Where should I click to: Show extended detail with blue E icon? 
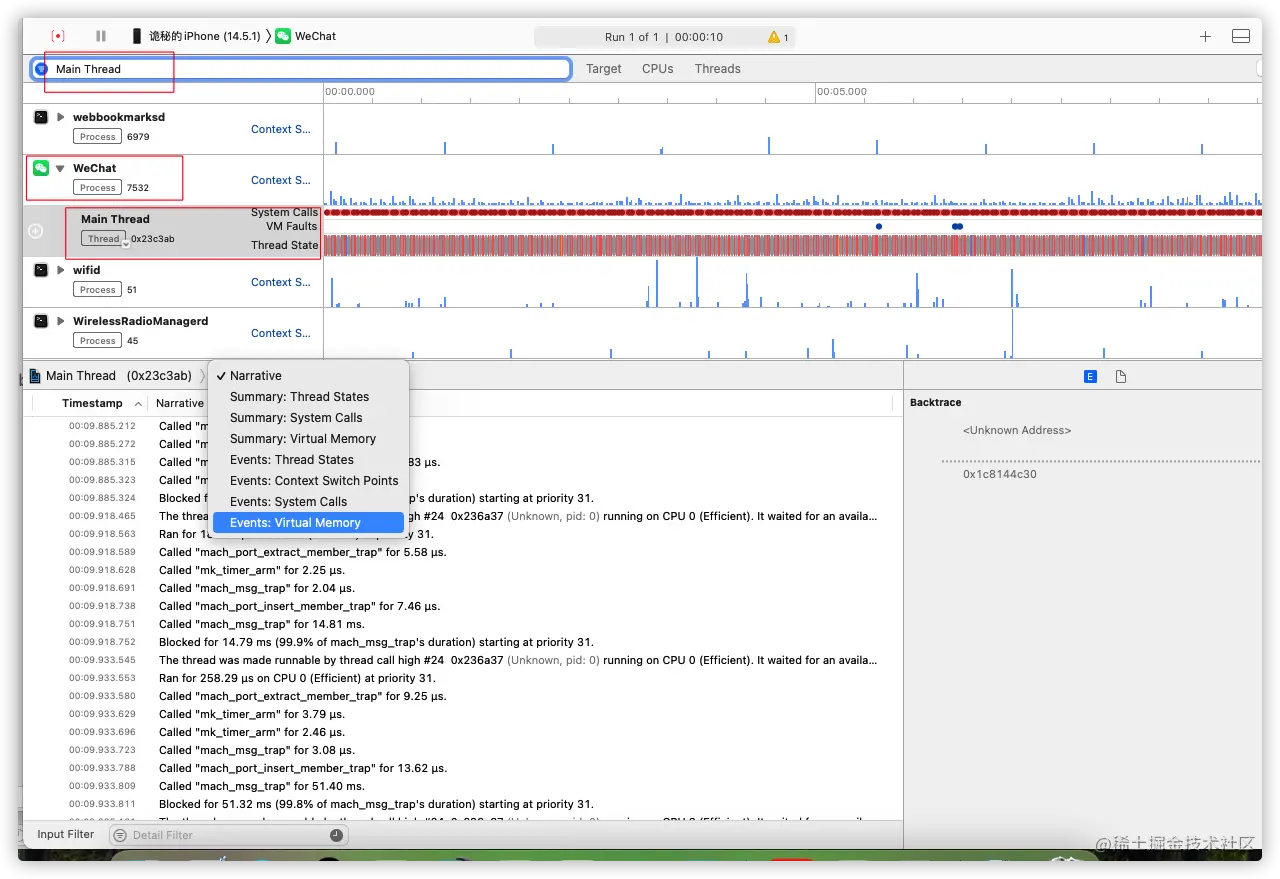click(1090, 376)
